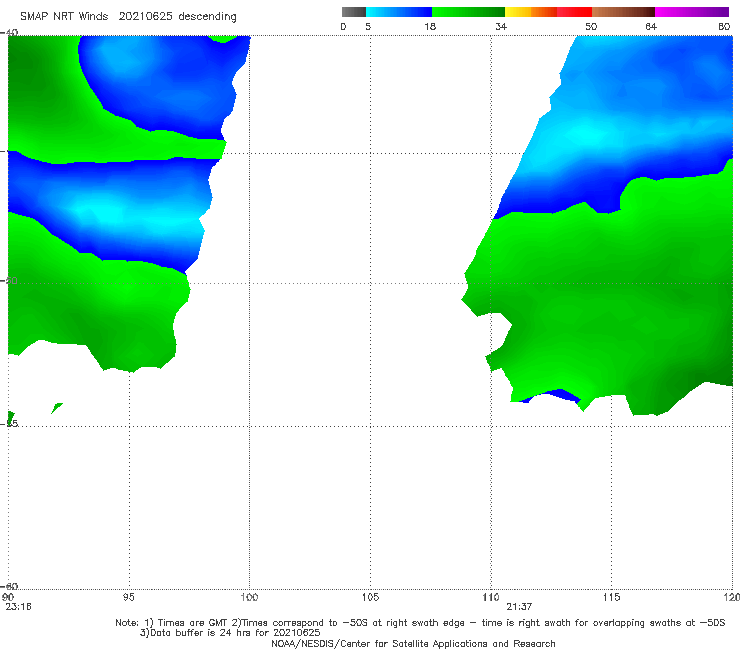
Task: Click the latitude axis label '-40'
Action: coord(9,33)
